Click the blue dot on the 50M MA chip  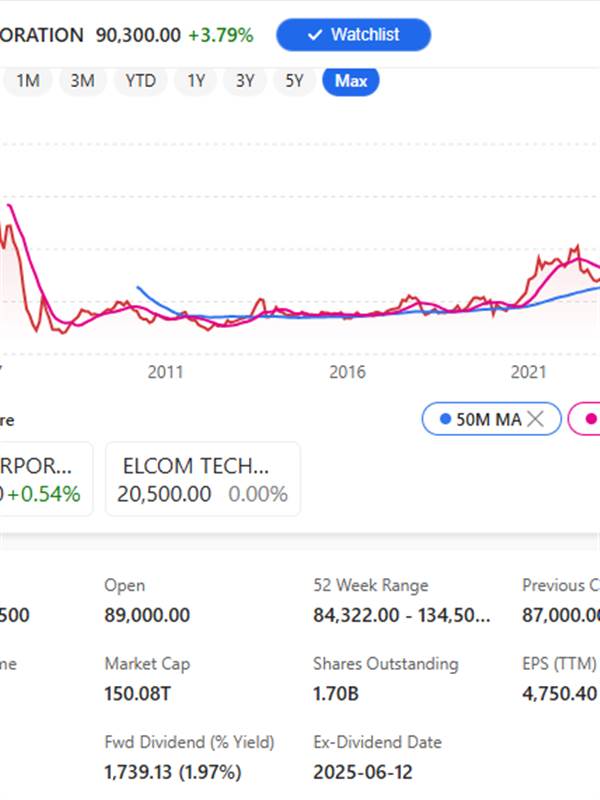pyautogui.click(x=444, y=420)
